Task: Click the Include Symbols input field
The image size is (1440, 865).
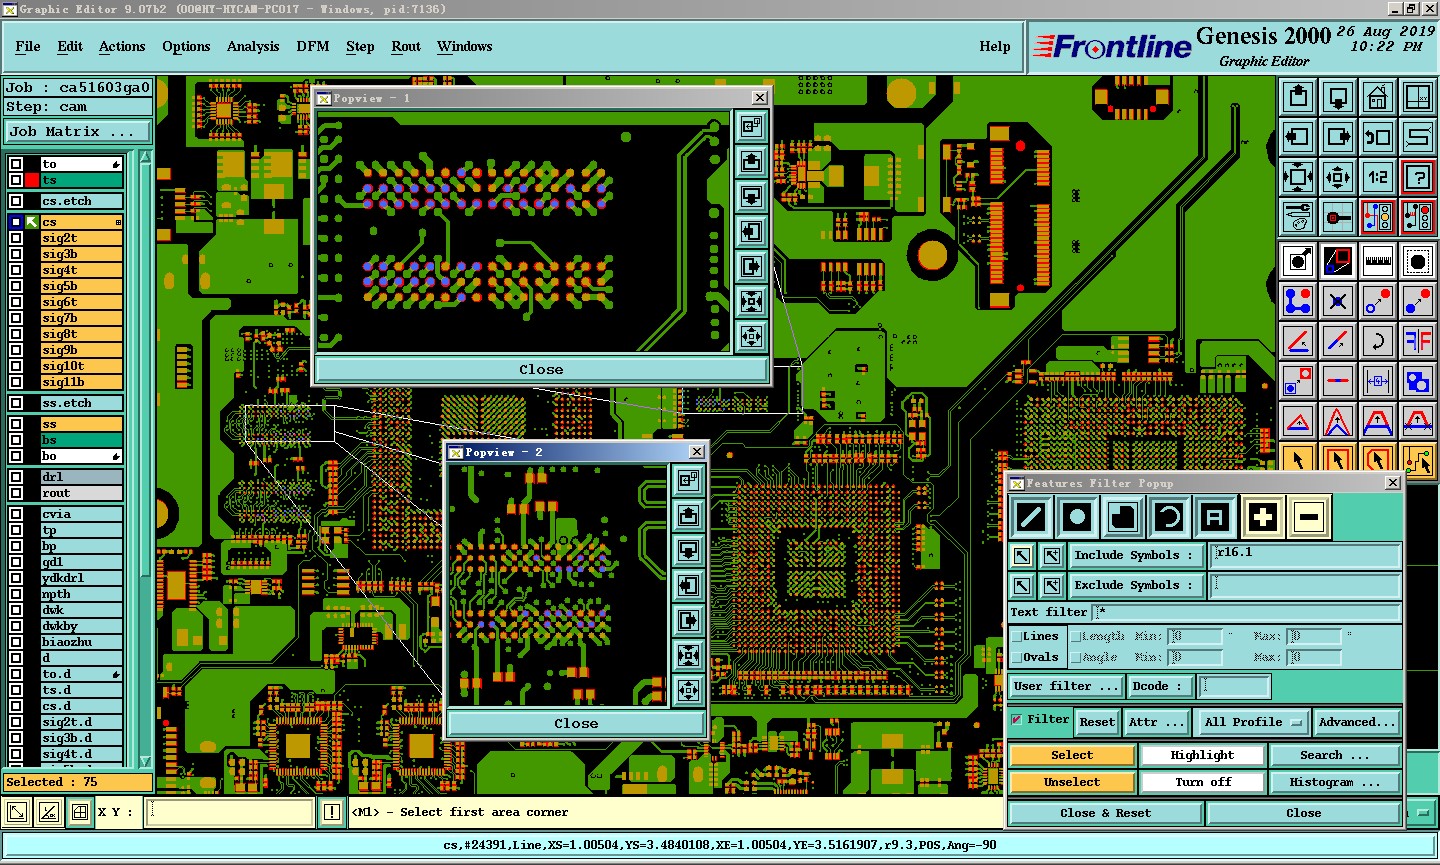Action: click(x=1305, y=555)
